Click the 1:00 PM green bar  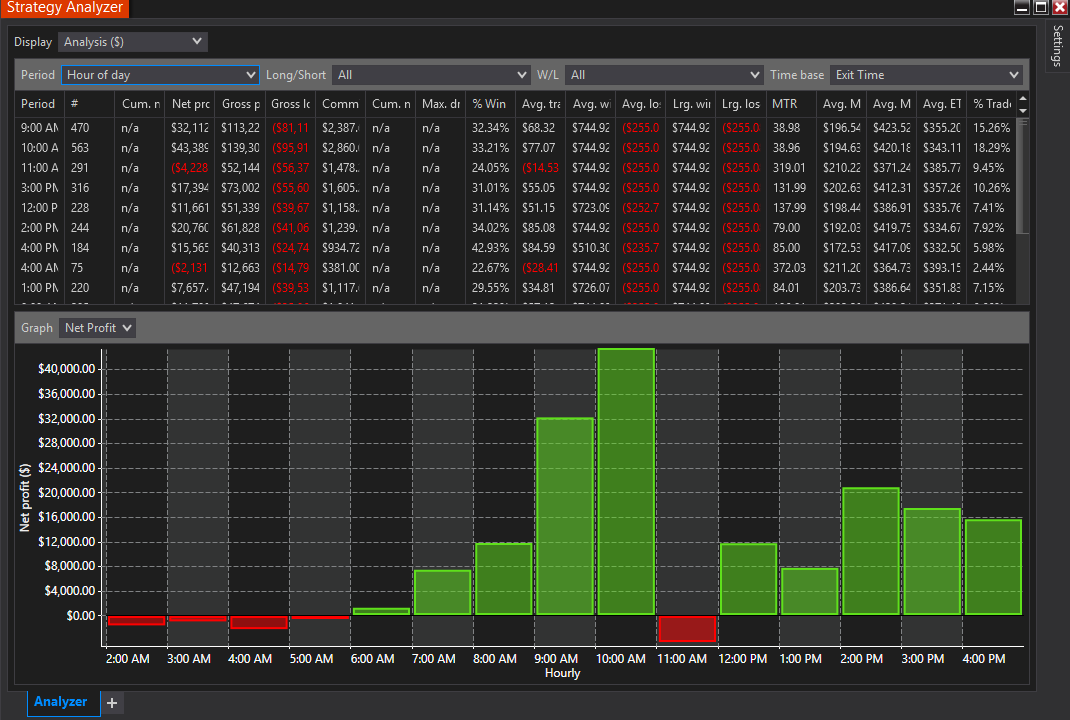(x=809, y=592)
